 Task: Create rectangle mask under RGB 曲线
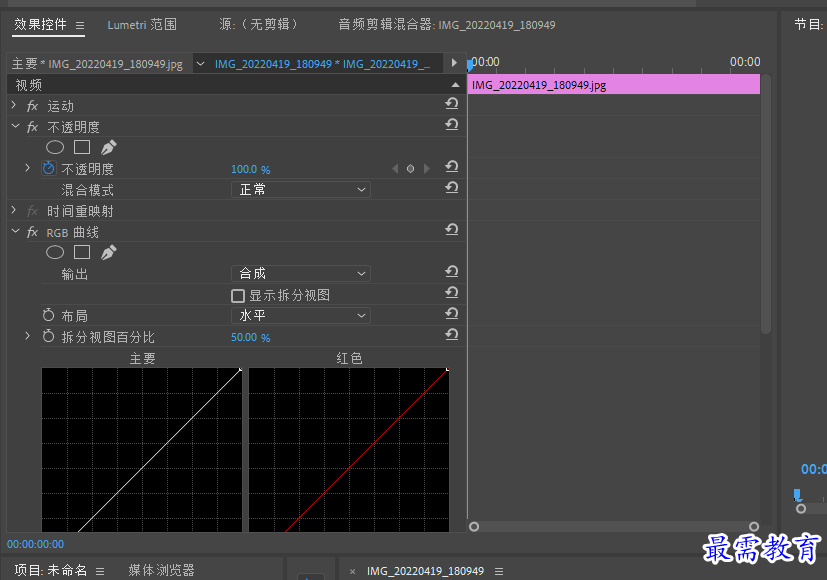pyautogui.click(x=82, y=253)
